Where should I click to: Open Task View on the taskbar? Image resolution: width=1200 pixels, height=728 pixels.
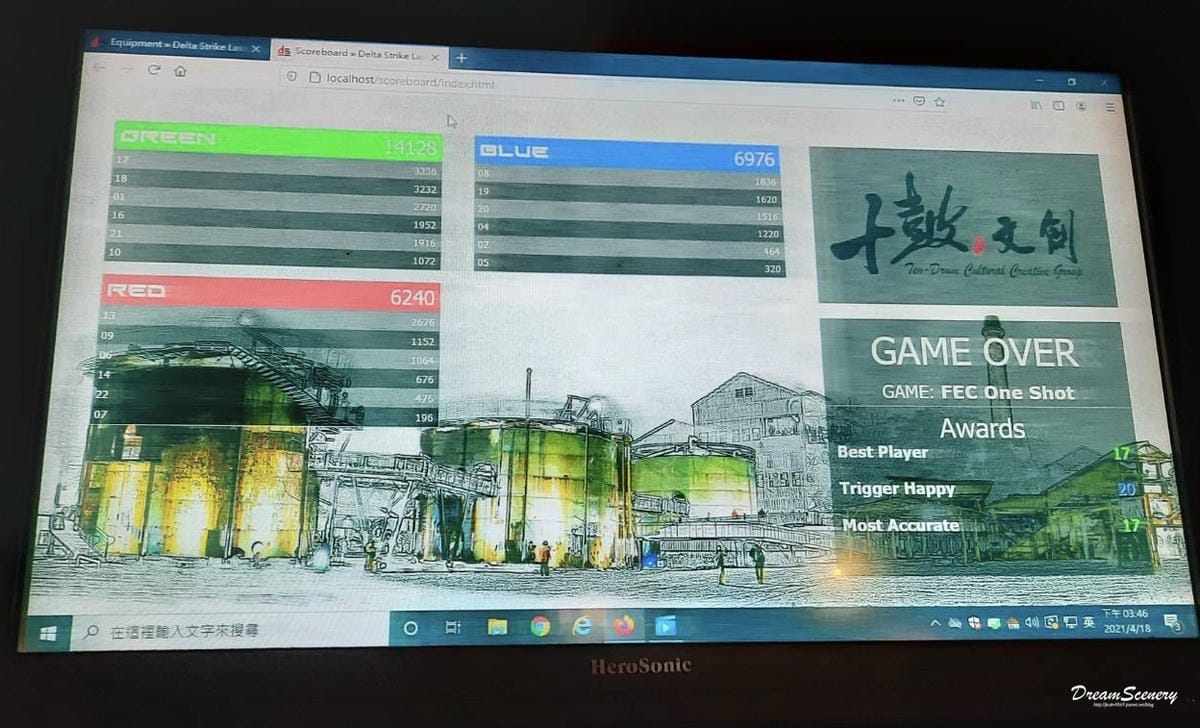[x=452, y=627]
